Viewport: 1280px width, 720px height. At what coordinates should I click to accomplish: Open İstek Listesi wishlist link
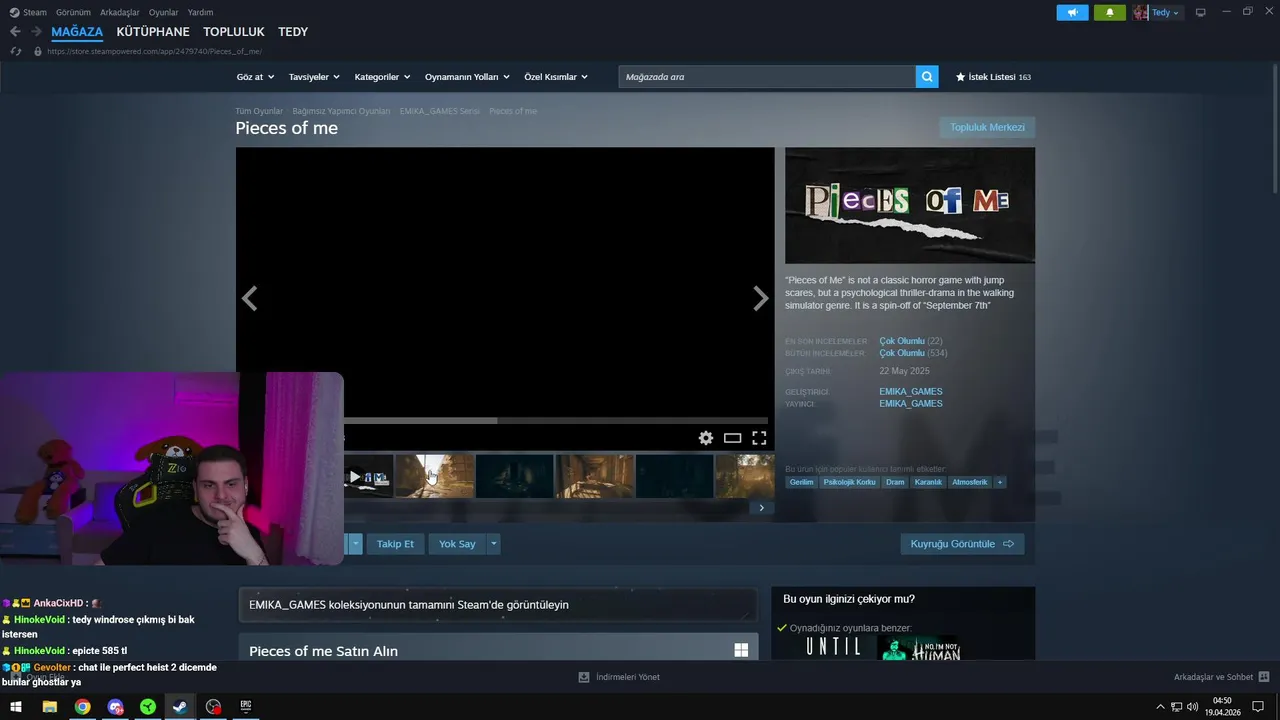click(x=993, y=77)
